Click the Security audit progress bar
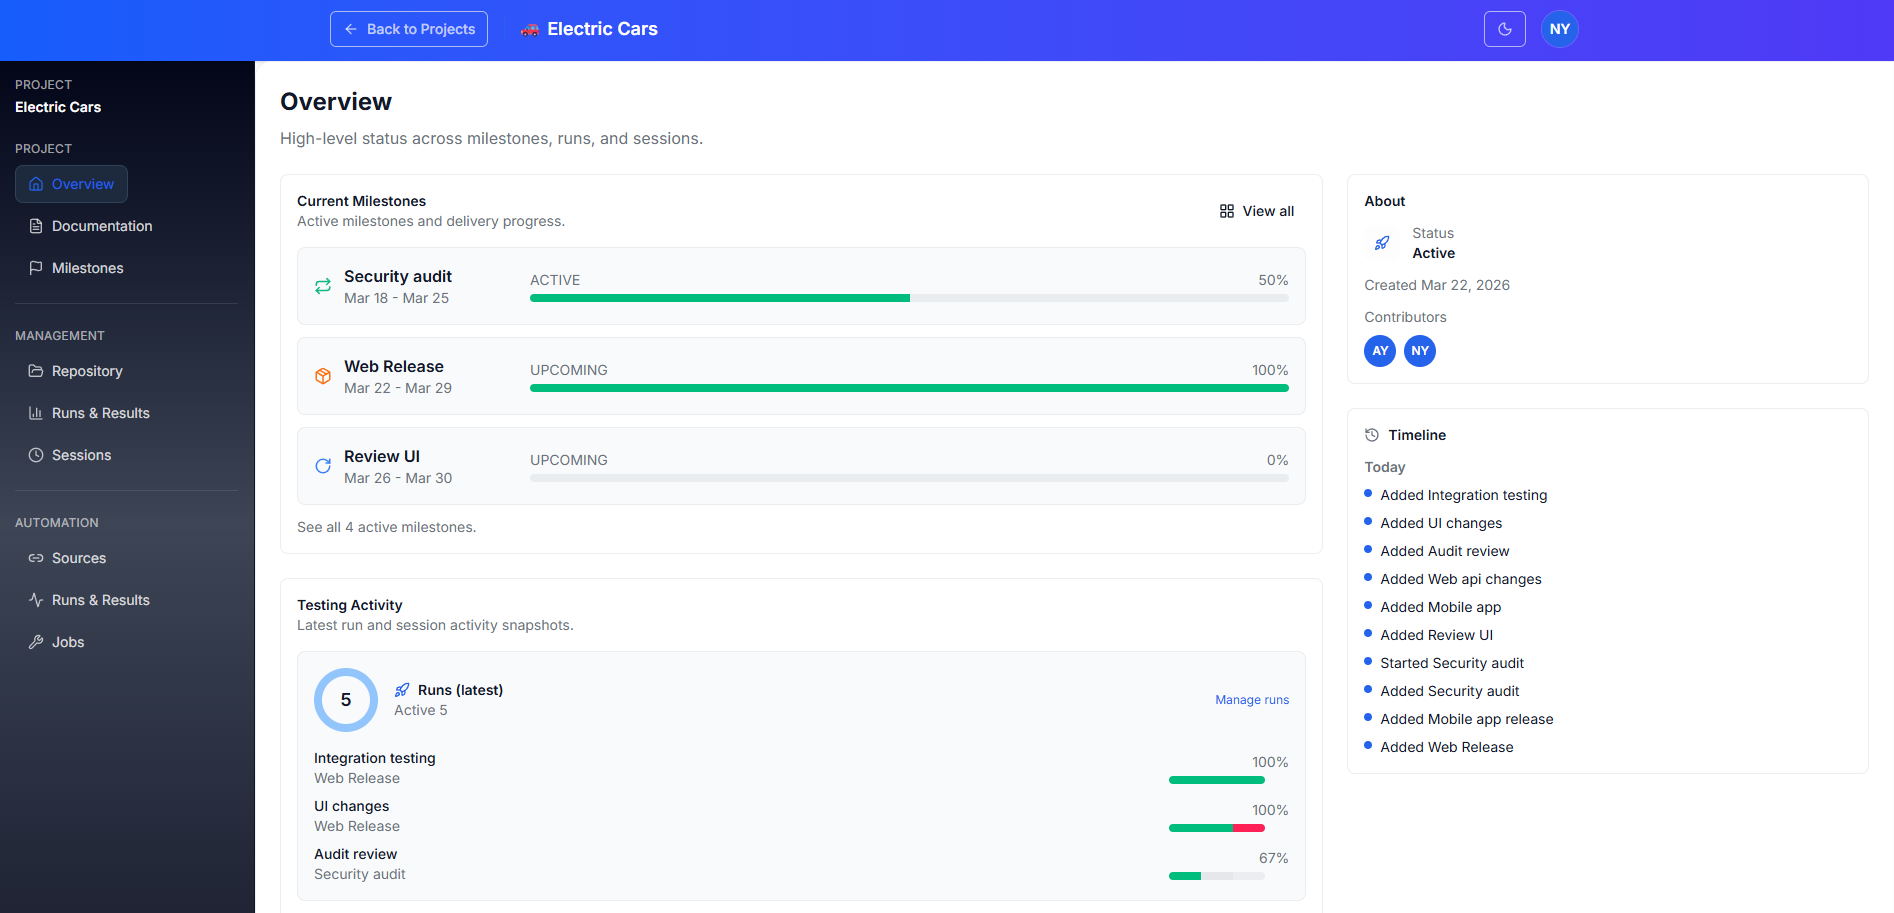 (x=909, y=298)
